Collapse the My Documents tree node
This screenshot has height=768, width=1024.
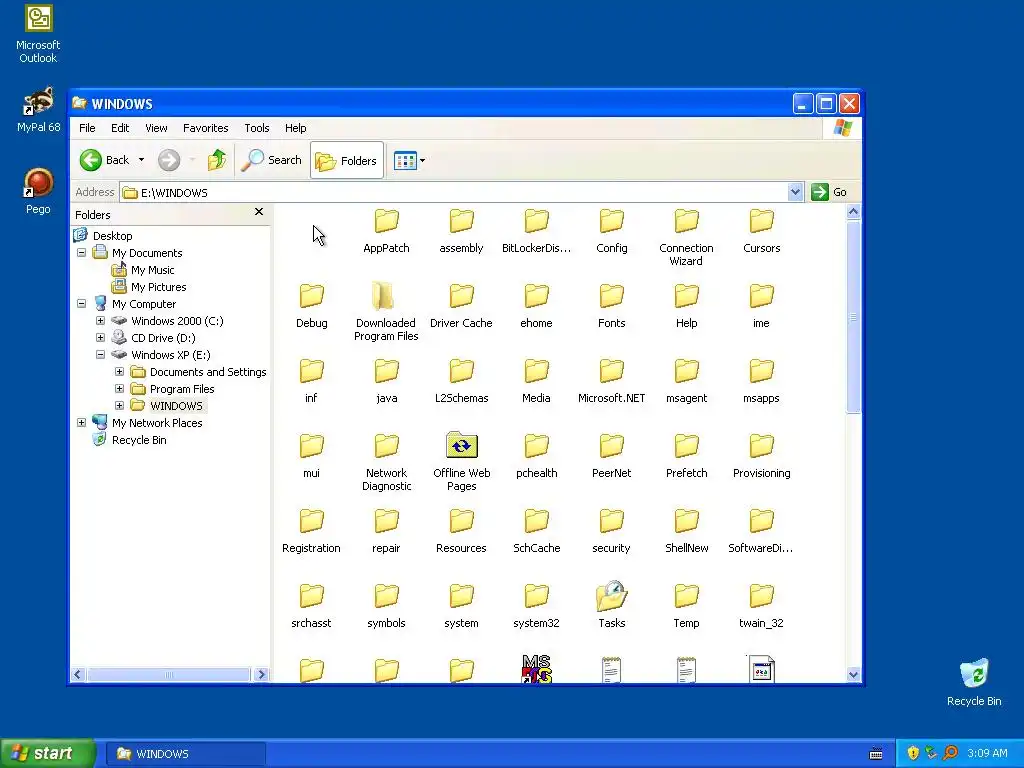(x=82, y=252)
